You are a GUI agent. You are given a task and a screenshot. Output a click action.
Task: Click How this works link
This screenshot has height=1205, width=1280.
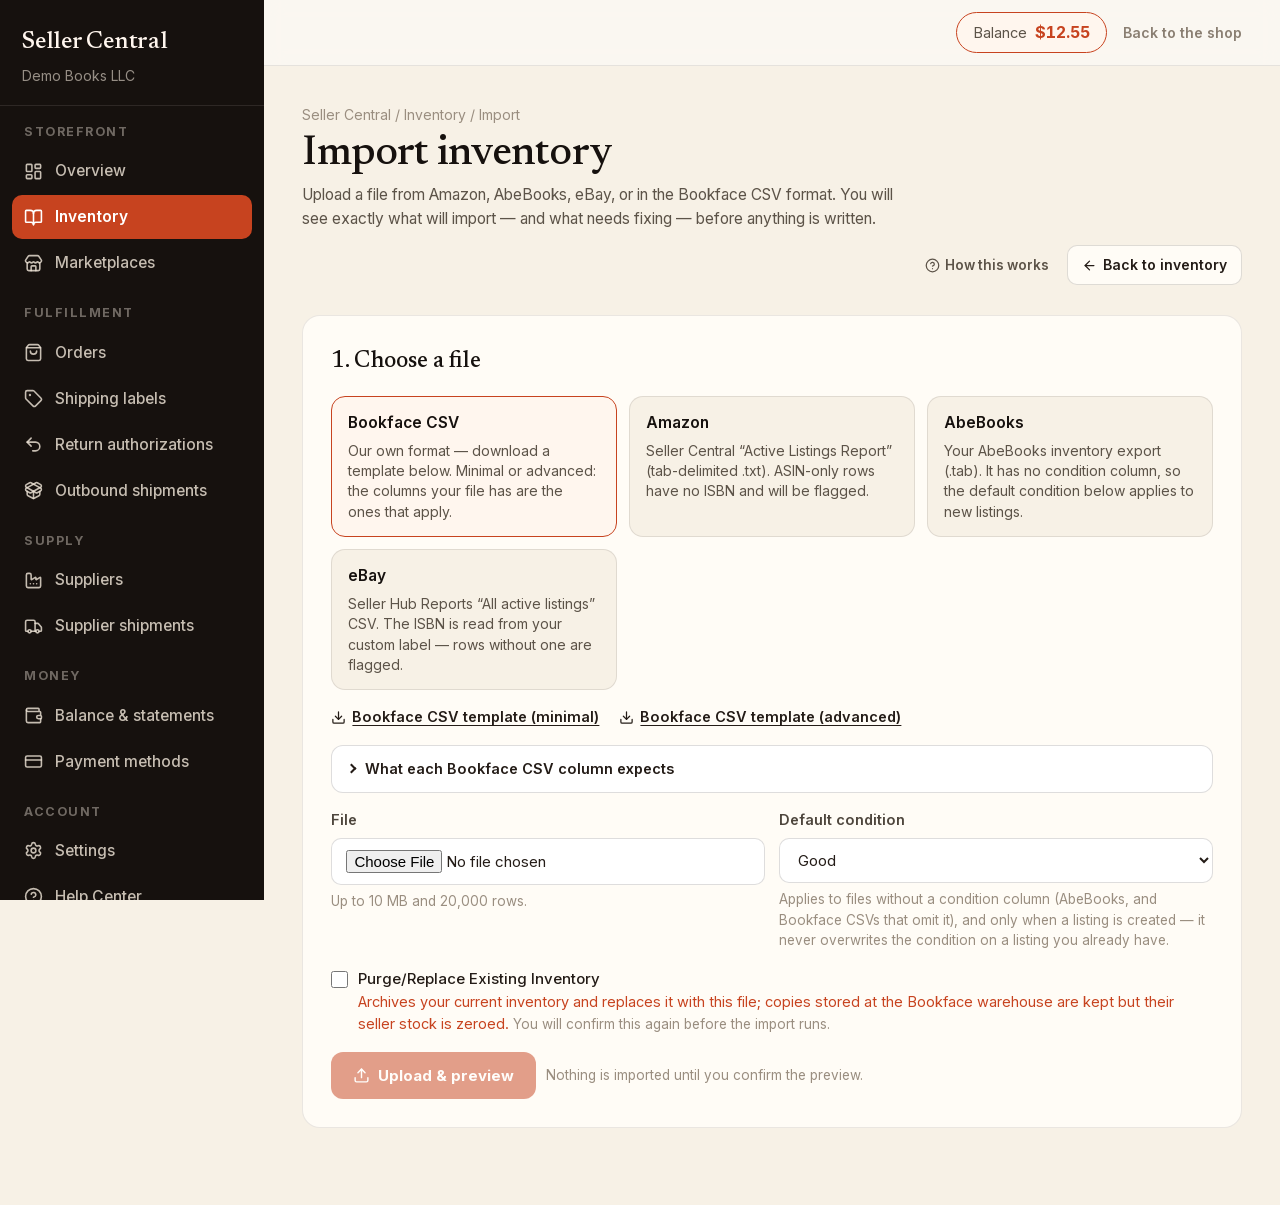987,266
